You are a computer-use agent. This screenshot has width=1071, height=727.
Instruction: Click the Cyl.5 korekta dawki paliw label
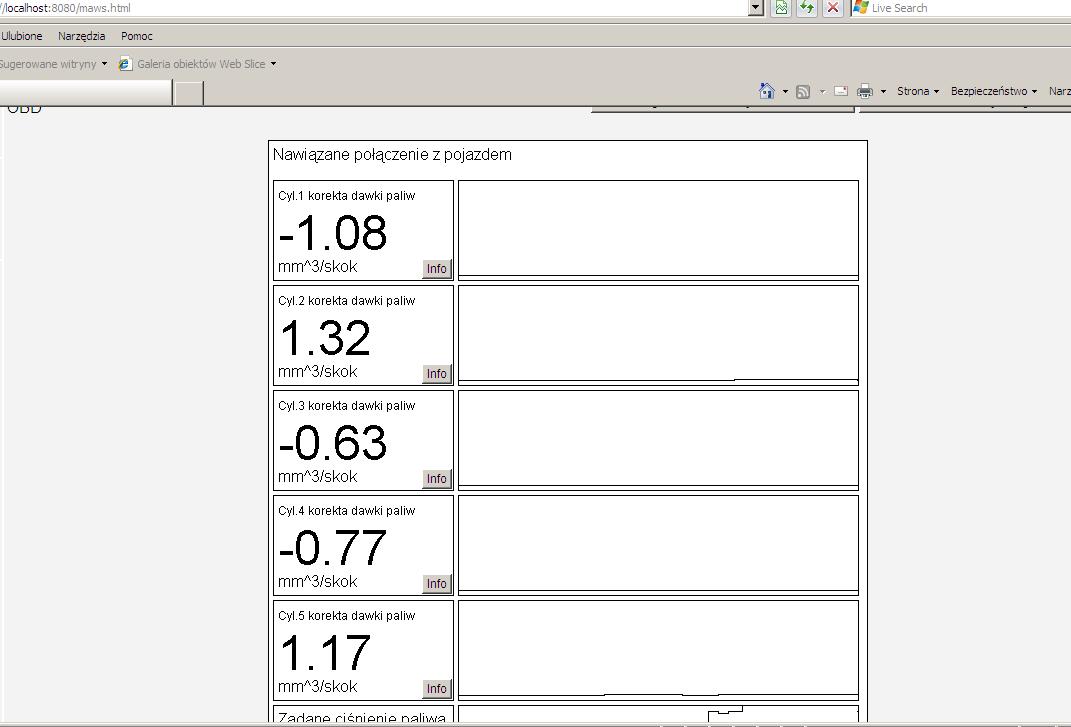click(346, 616)
